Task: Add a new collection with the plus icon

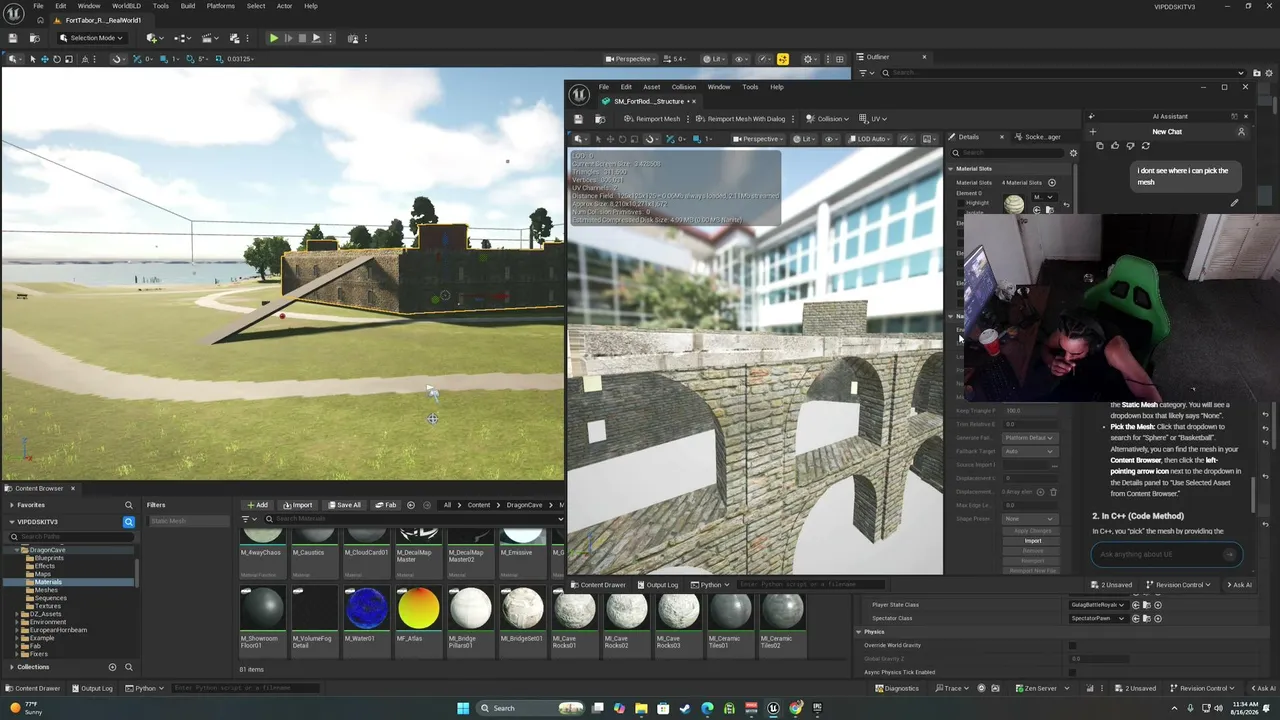Action: click(x=112, y=667)
